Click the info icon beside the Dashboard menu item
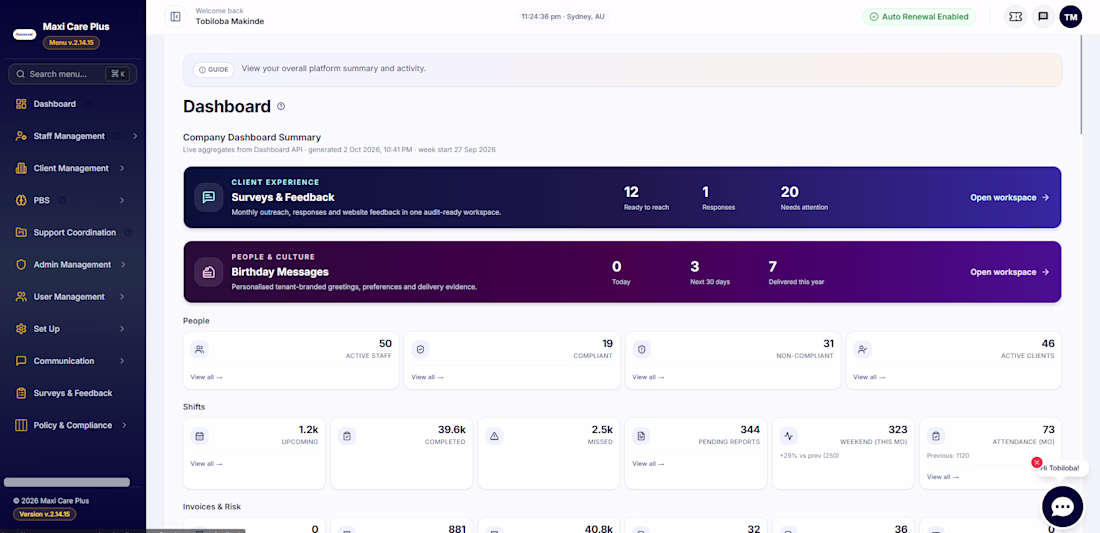 point(88,104)
